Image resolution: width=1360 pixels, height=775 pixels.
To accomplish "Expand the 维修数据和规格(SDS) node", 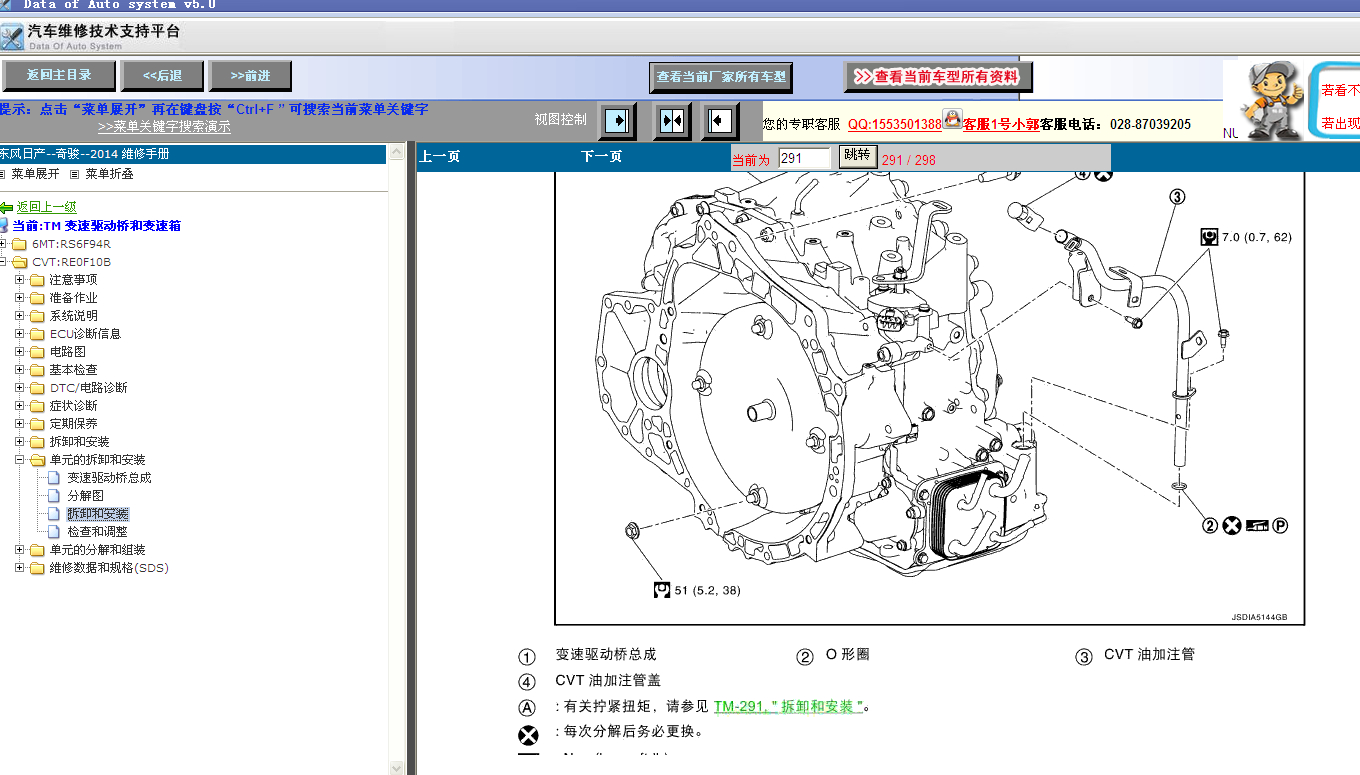I will tap(20, 568).
